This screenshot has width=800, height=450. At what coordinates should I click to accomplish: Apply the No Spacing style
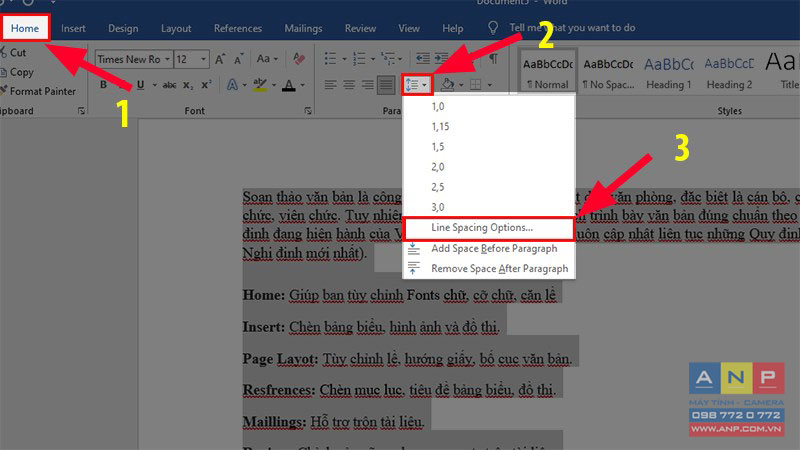click(x=608, y=72)
